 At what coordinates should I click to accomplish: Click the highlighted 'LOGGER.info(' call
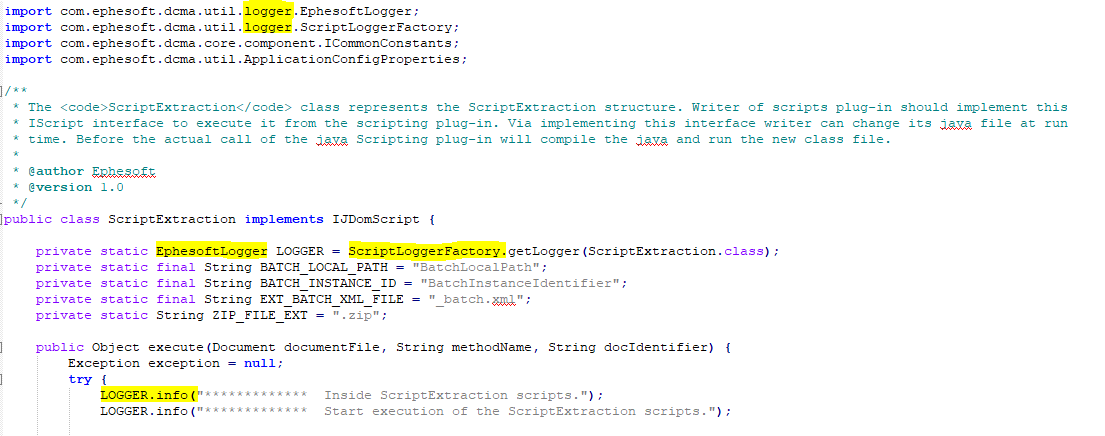tap(149, 395)
